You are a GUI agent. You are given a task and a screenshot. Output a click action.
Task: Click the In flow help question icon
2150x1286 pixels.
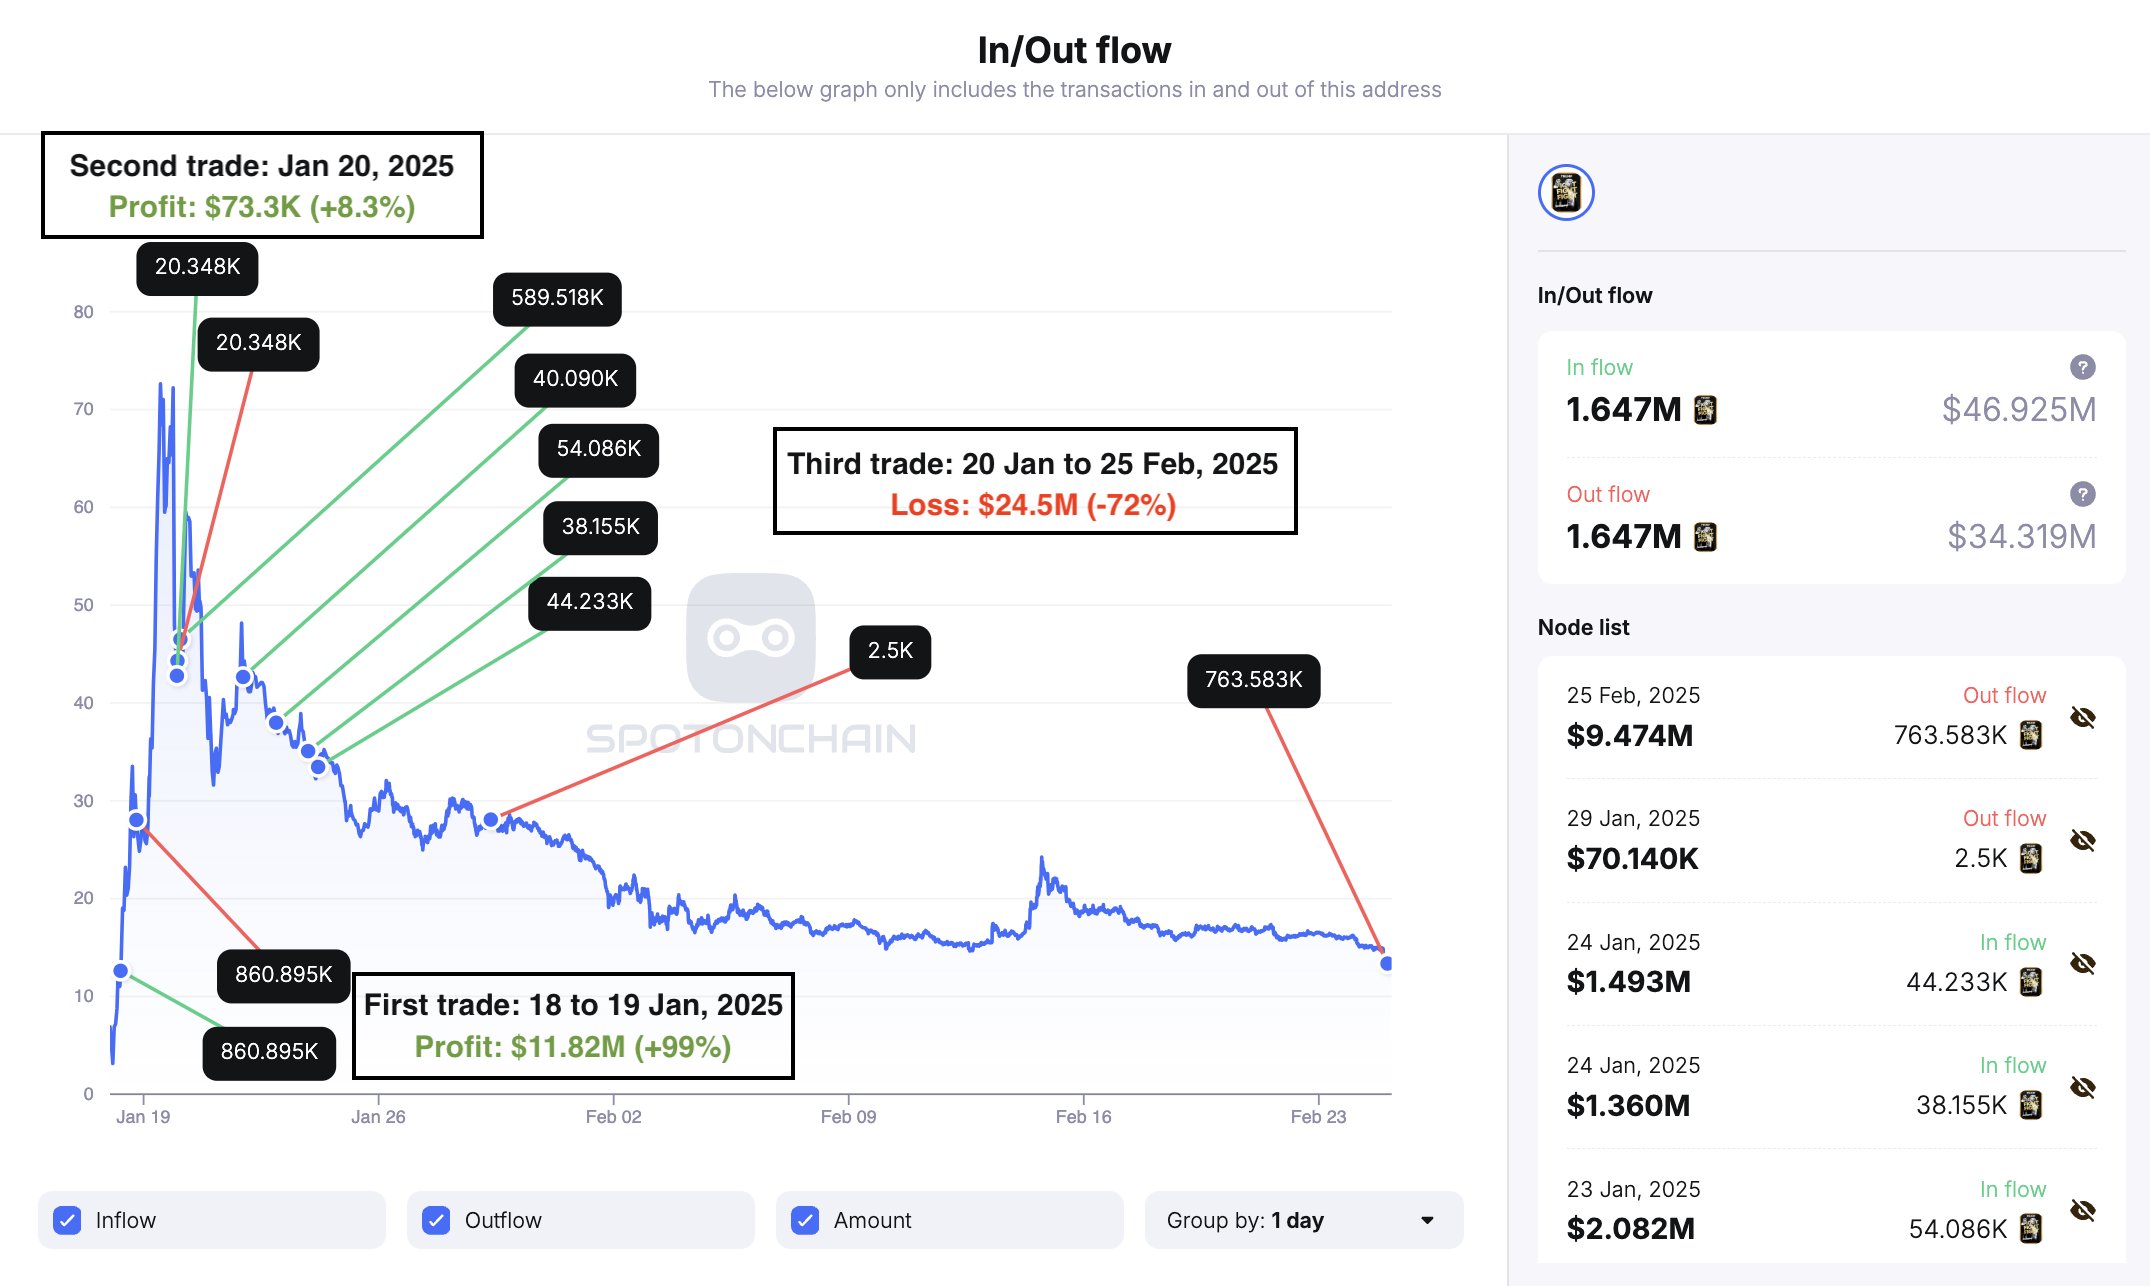coord(2082,367)
